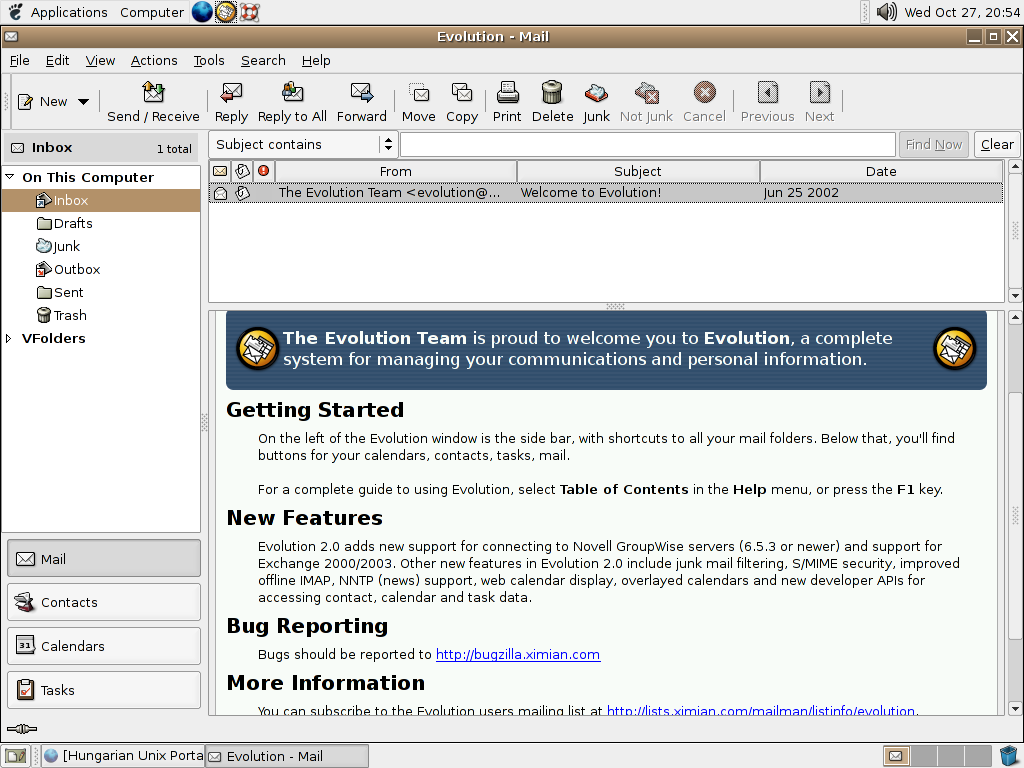The height and width of the screenshot is (768, 1024).
Task: Open the Subject contains search combo box
Action: 303,144
